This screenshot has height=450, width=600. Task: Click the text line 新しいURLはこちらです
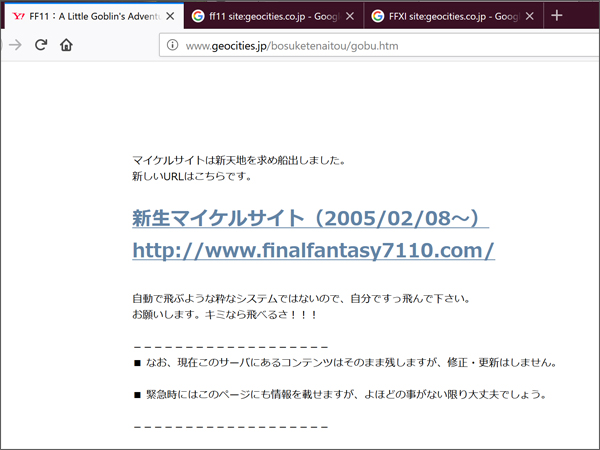pyautogui.click(x=191, y=177)
